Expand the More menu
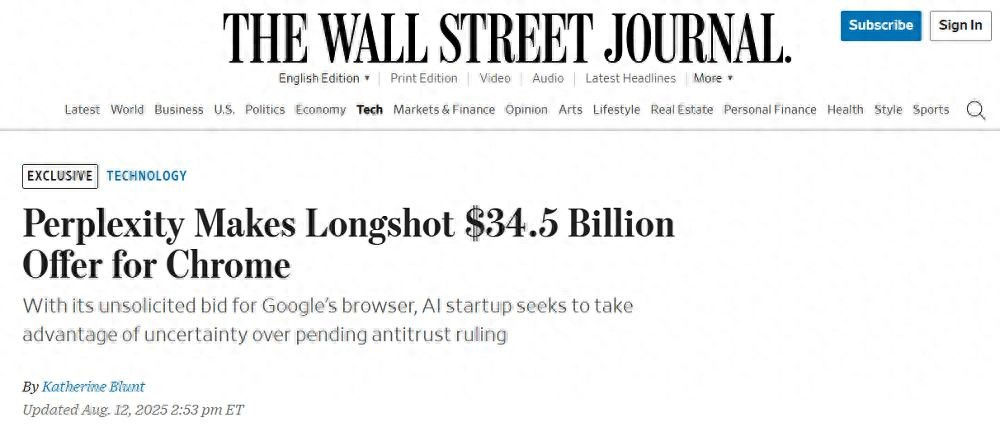 (x=713, y=78)
